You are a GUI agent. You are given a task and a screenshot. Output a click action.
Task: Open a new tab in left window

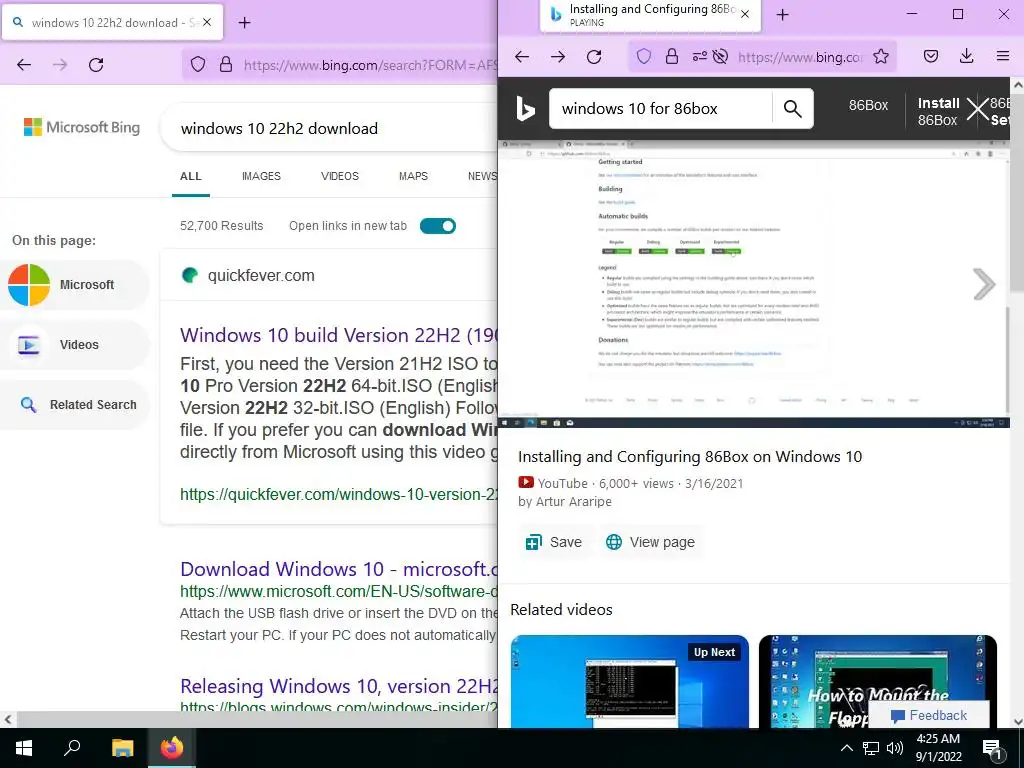244,23
